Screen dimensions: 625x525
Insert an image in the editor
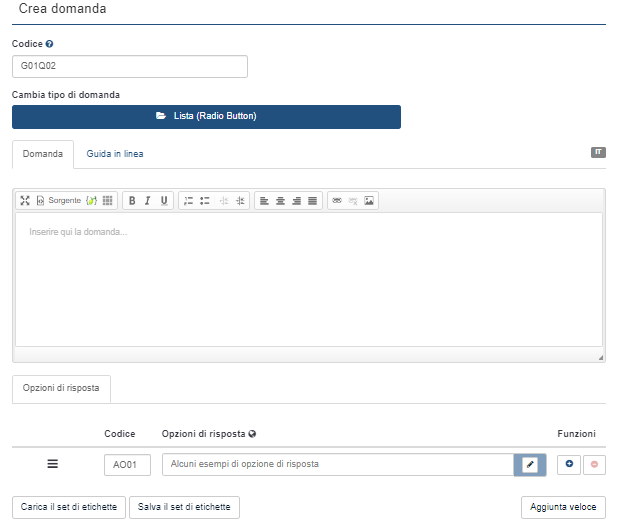tap(369, 201)
